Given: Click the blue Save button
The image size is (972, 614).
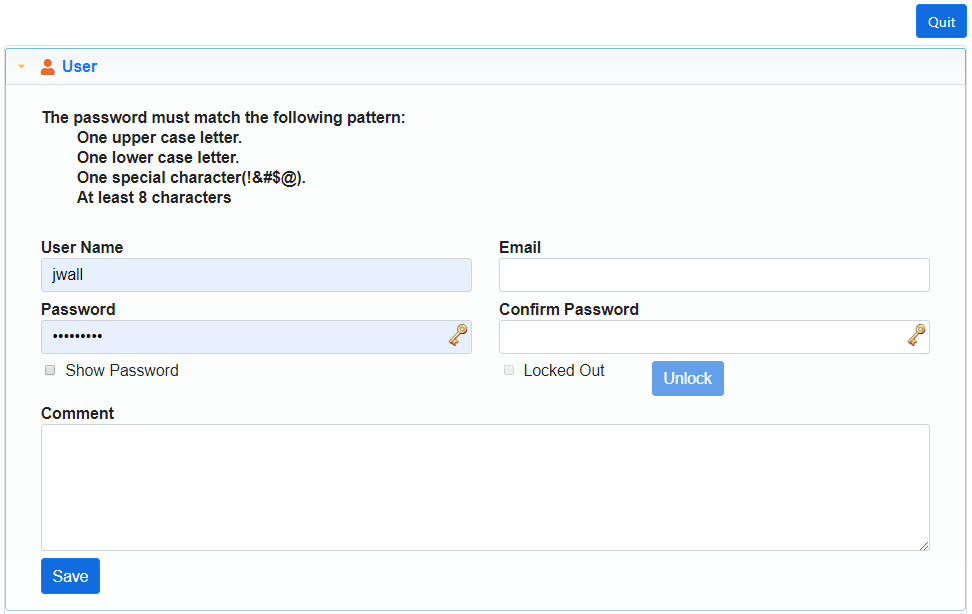Looking at the screenshot, I should 70,576.
